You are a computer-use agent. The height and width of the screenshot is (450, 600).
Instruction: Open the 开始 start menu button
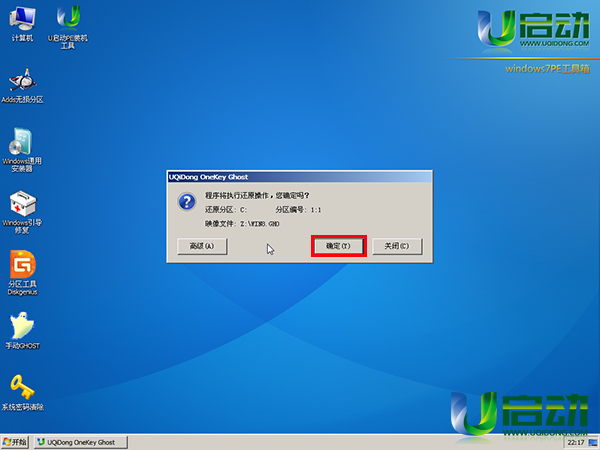coord(15,442)
